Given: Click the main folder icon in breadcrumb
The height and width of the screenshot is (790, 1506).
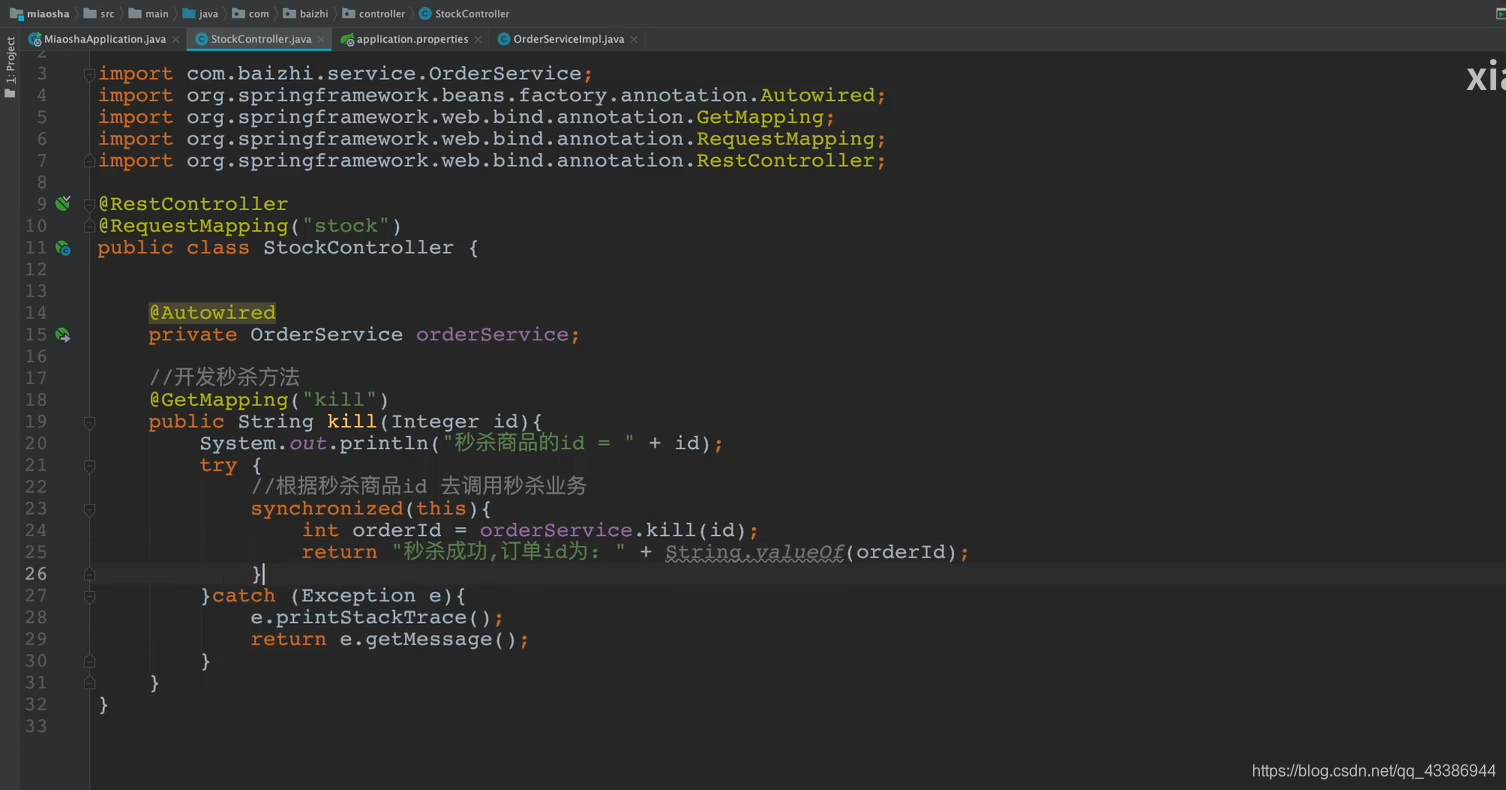Looking at the screenshot, I should tap(135, 14).
